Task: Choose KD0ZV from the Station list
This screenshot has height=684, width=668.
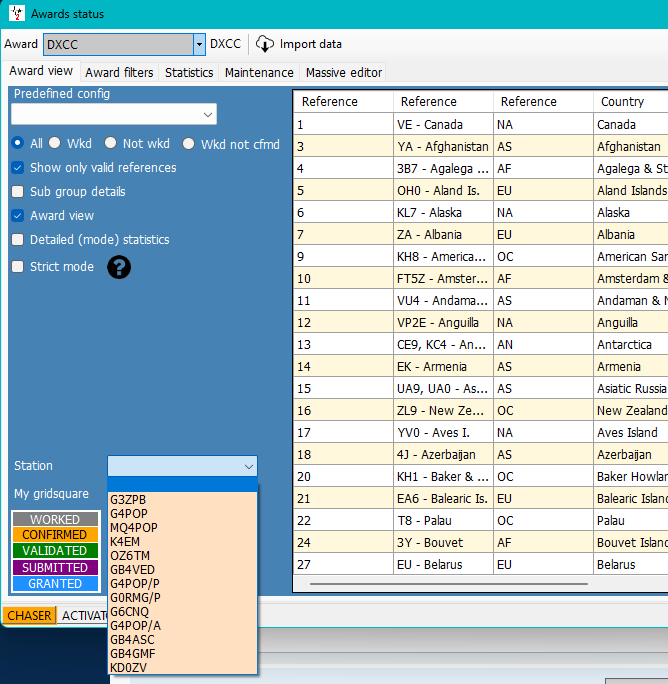Action: (182, 667)
